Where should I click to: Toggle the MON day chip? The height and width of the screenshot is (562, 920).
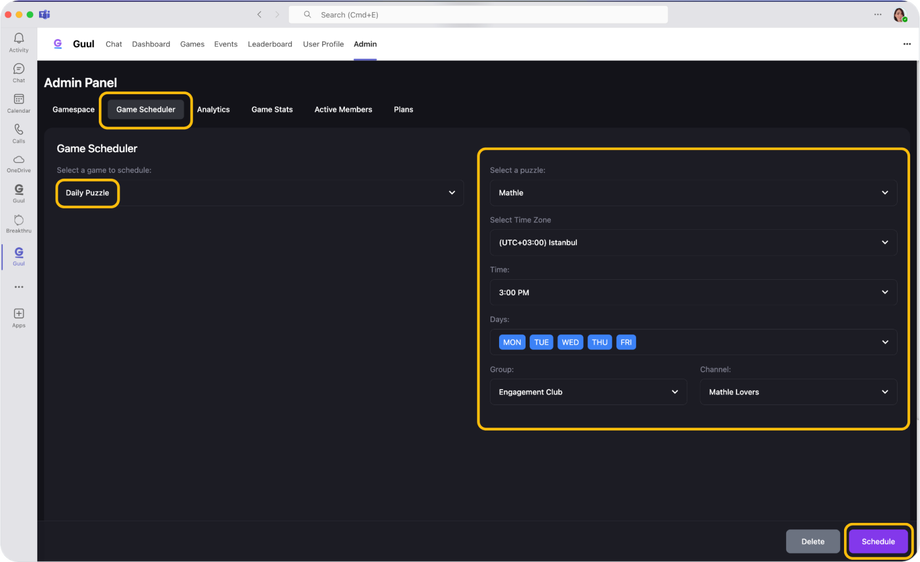512,342
